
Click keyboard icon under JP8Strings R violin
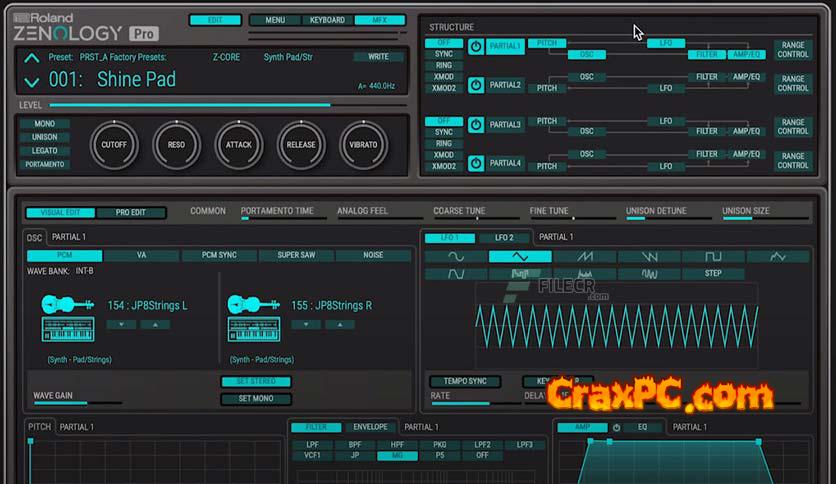[x=253, y=329]
